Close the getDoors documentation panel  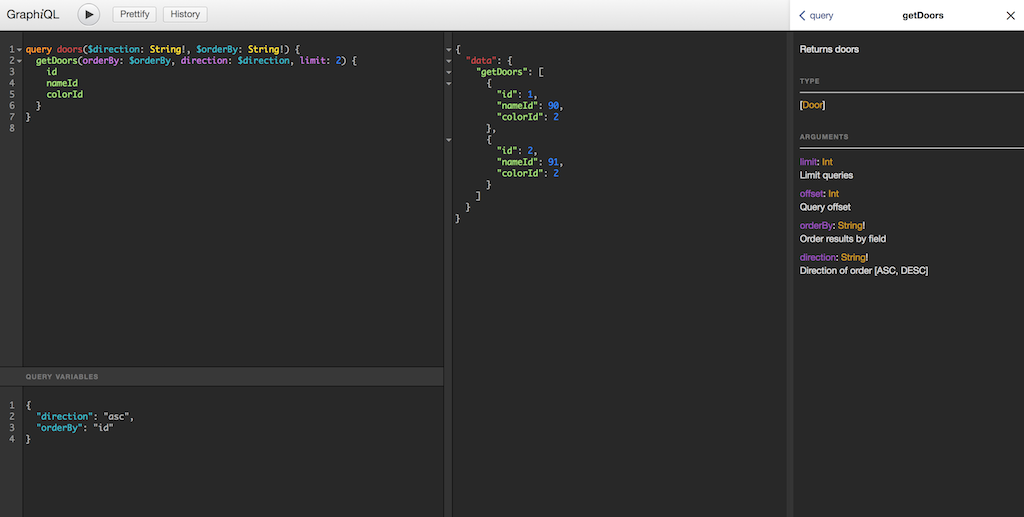pos(1010,16)
